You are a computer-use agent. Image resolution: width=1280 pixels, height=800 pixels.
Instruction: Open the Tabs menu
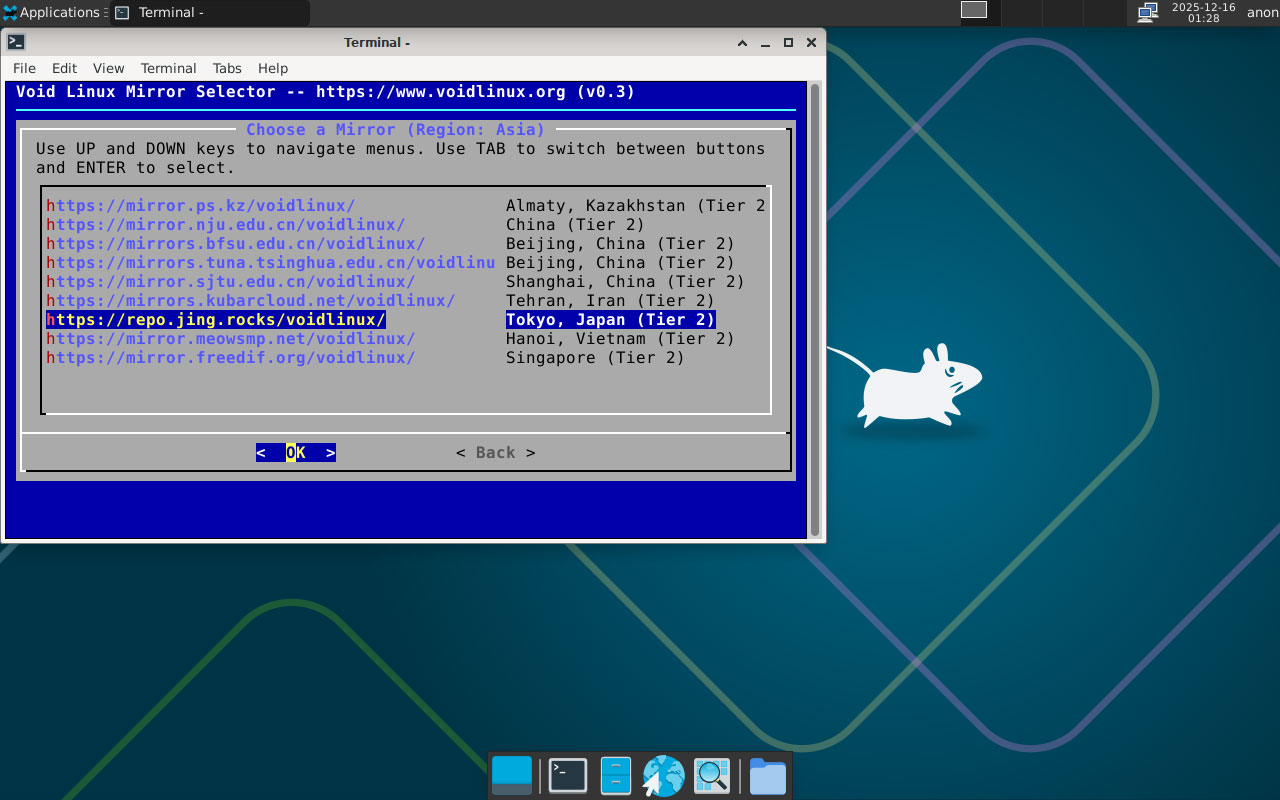point(227,68)
